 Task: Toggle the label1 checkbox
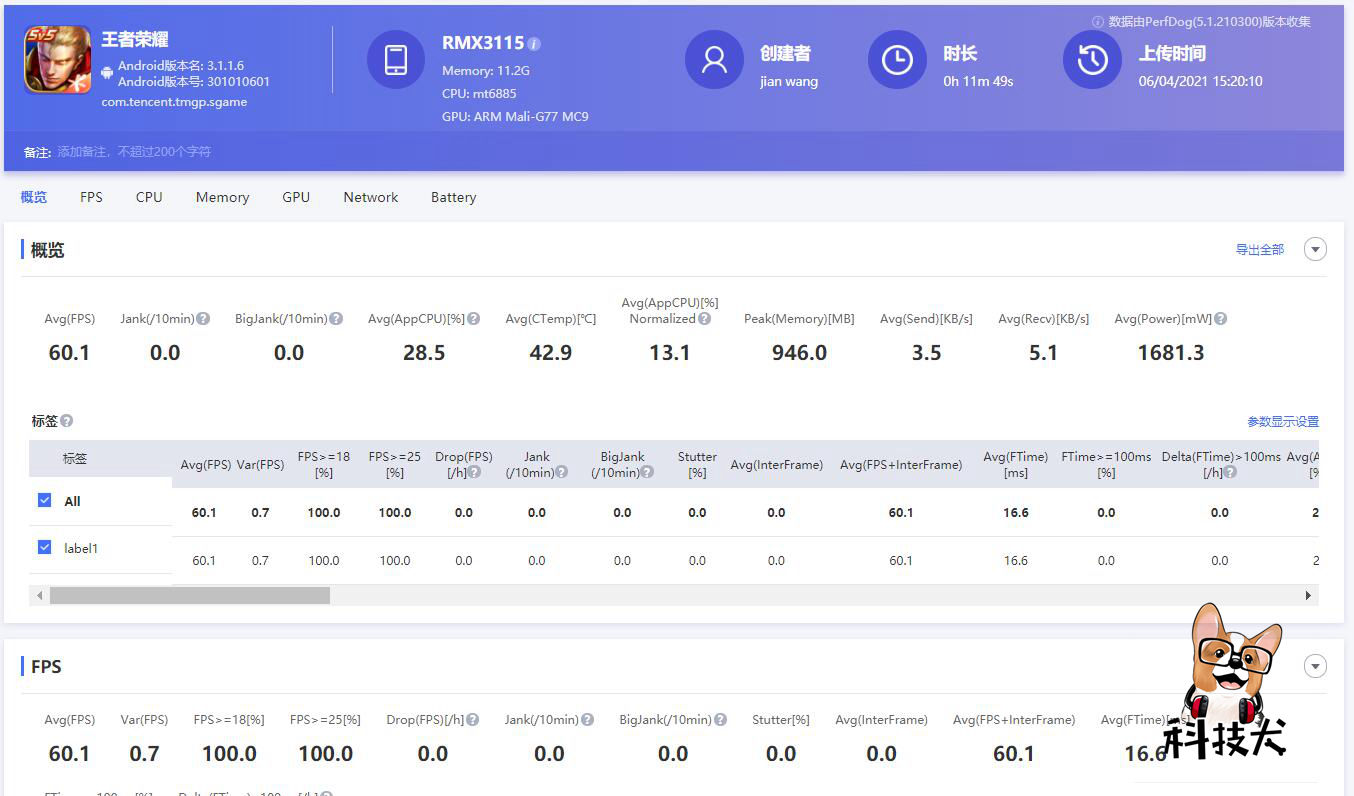(44, 548)
